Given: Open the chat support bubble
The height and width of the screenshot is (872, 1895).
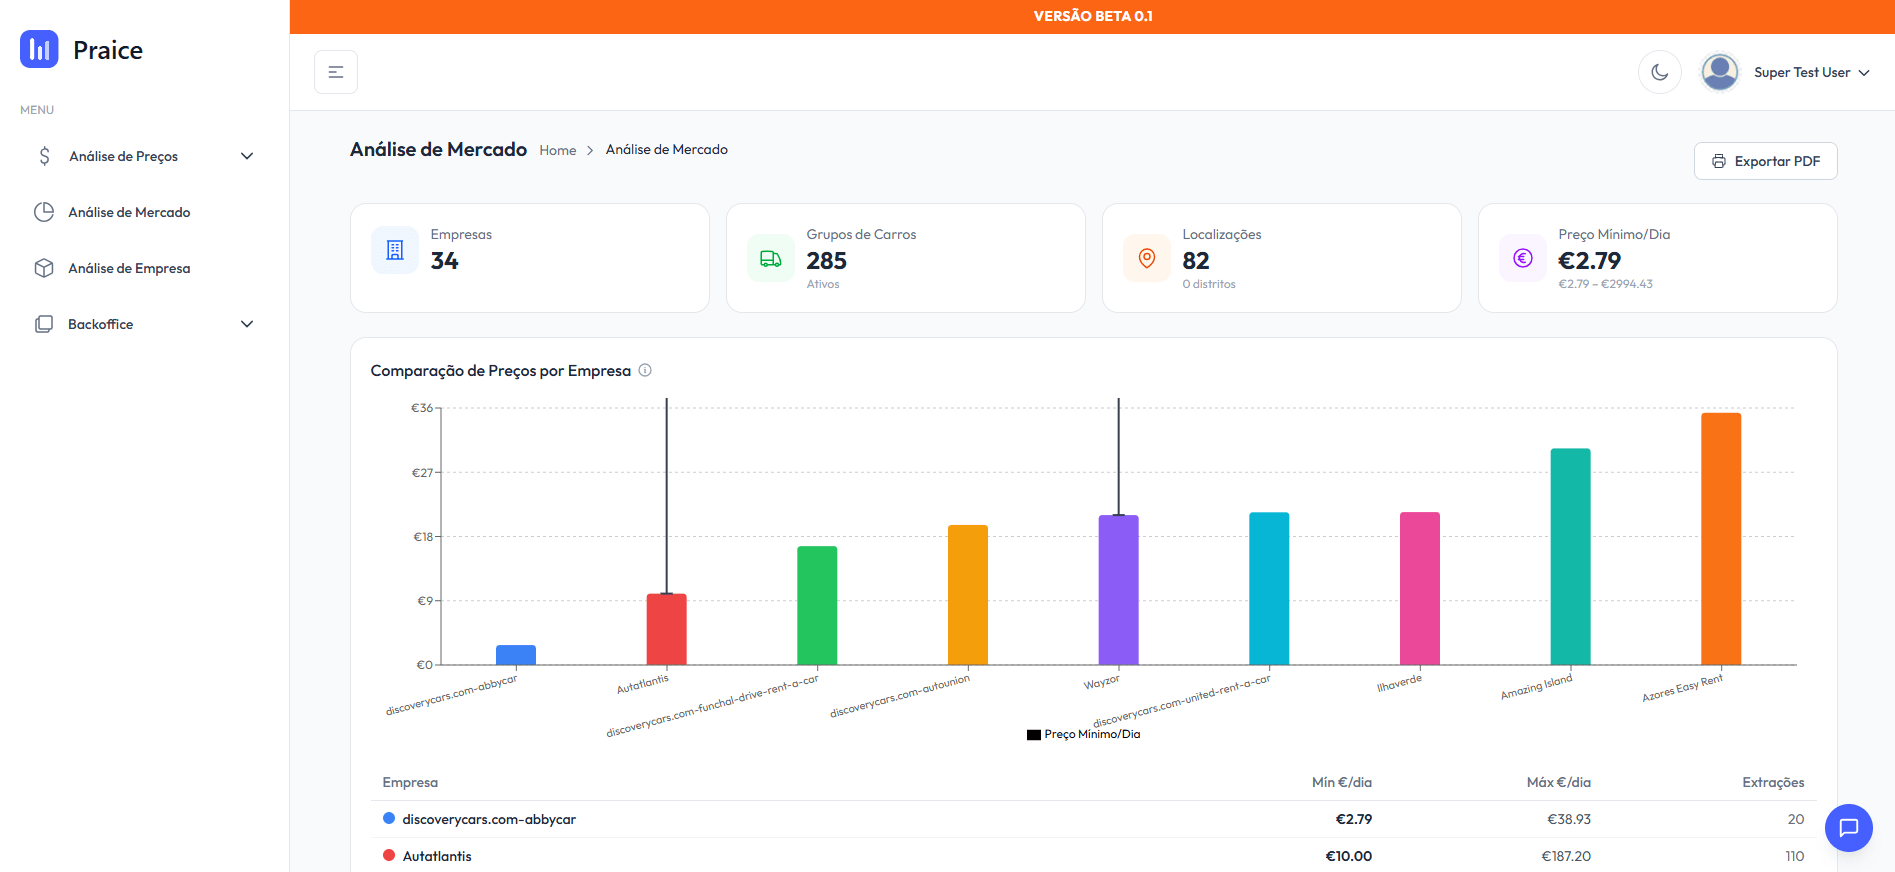Looking at the screenshot, I should [1848, 828].
